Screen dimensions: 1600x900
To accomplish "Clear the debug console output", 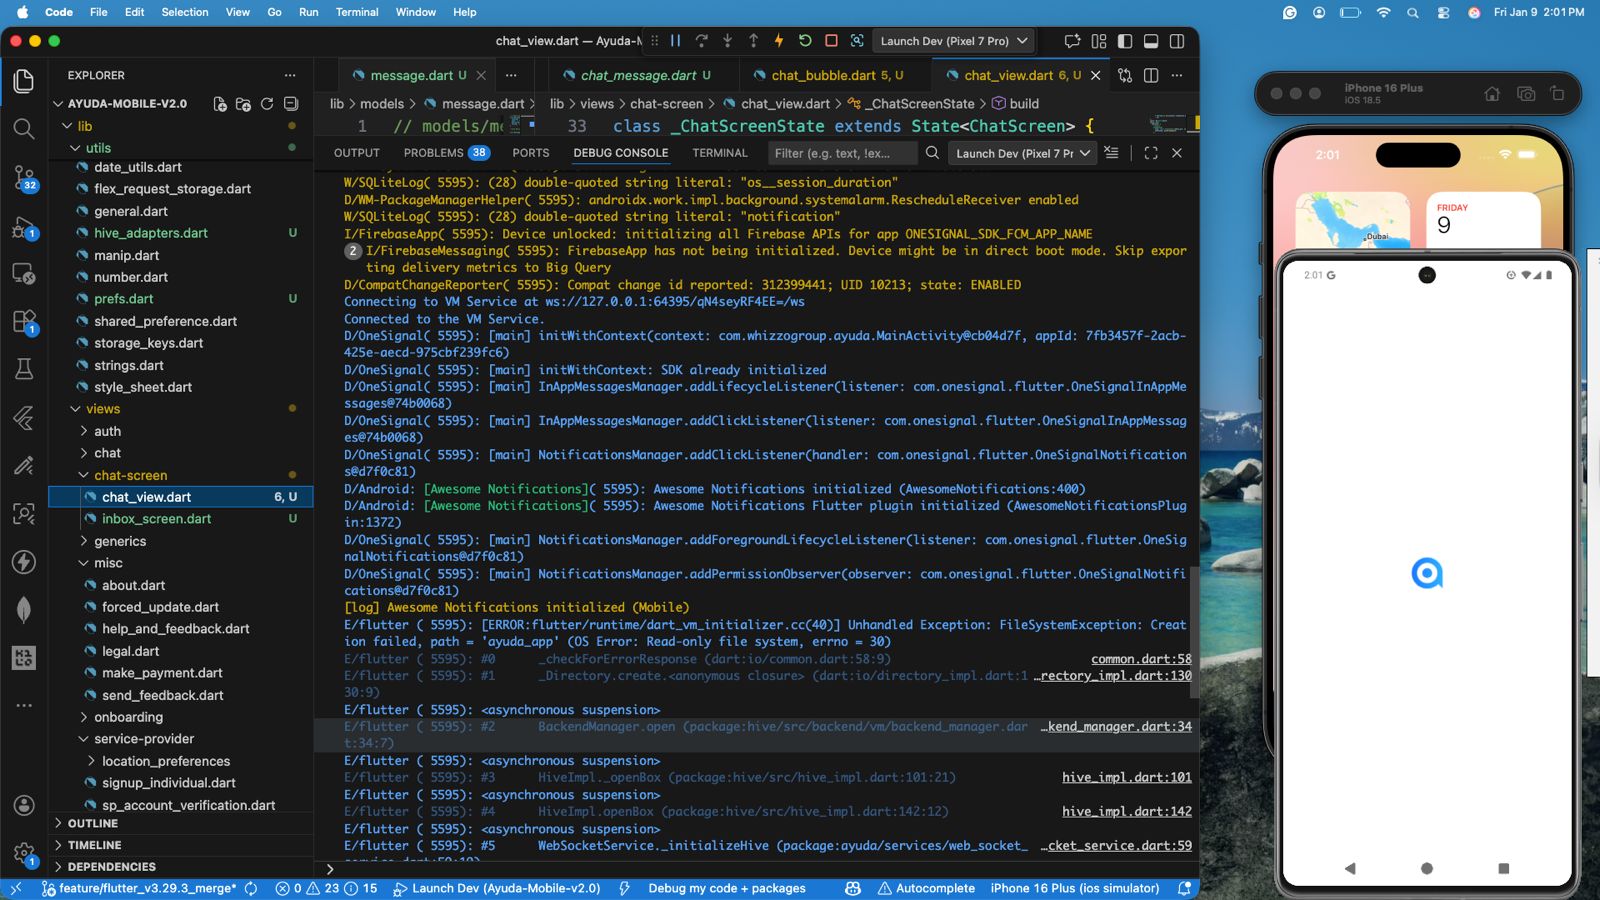I will pyautogui.click(x=1111, y=153).
